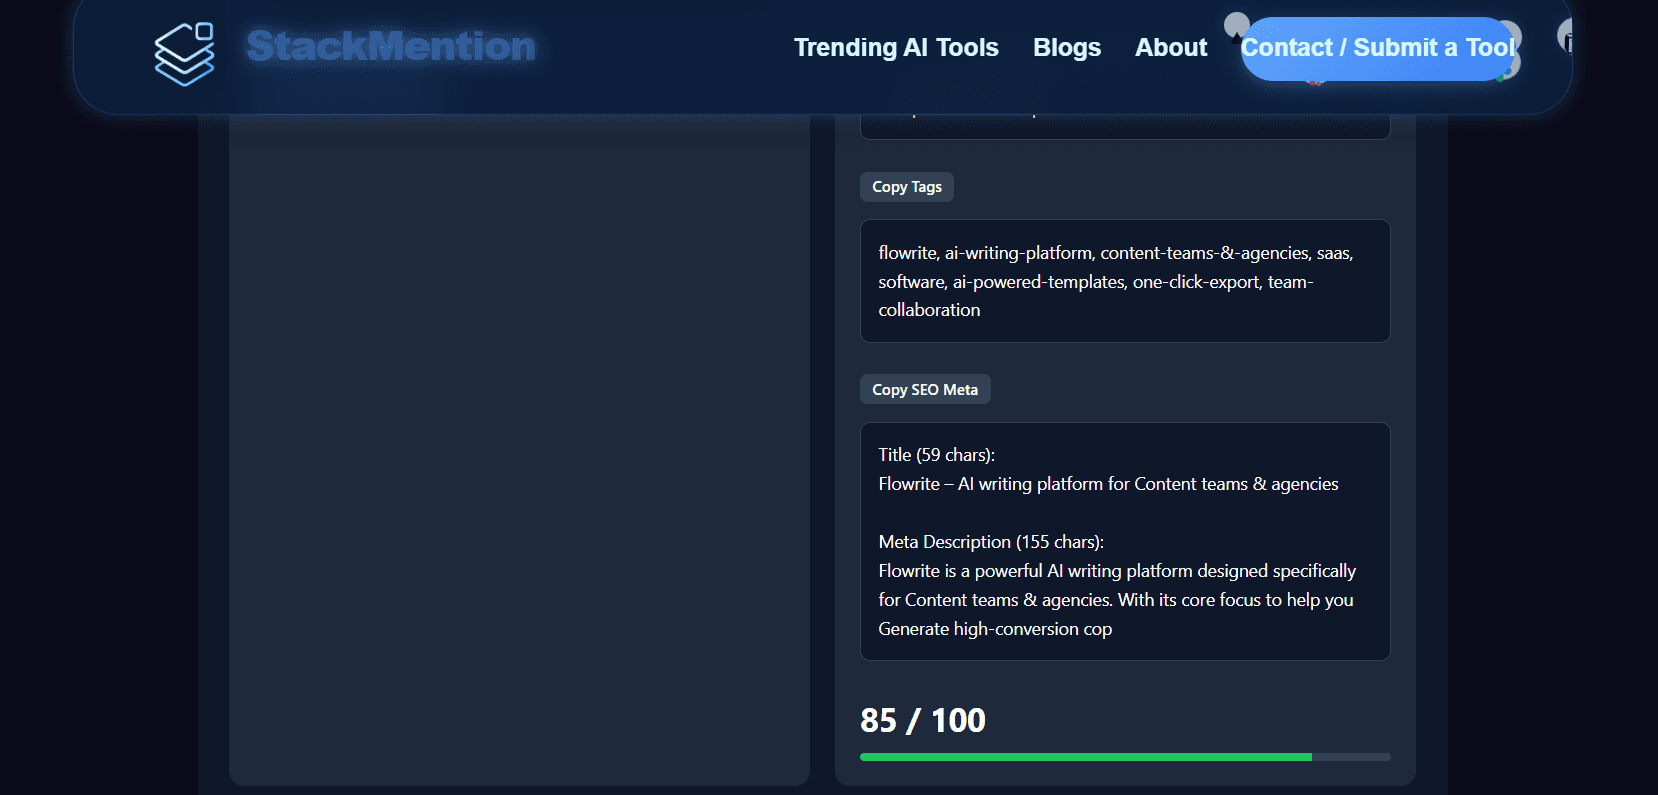Click inside the flowrite tags text box

[x=1125, y=281]
